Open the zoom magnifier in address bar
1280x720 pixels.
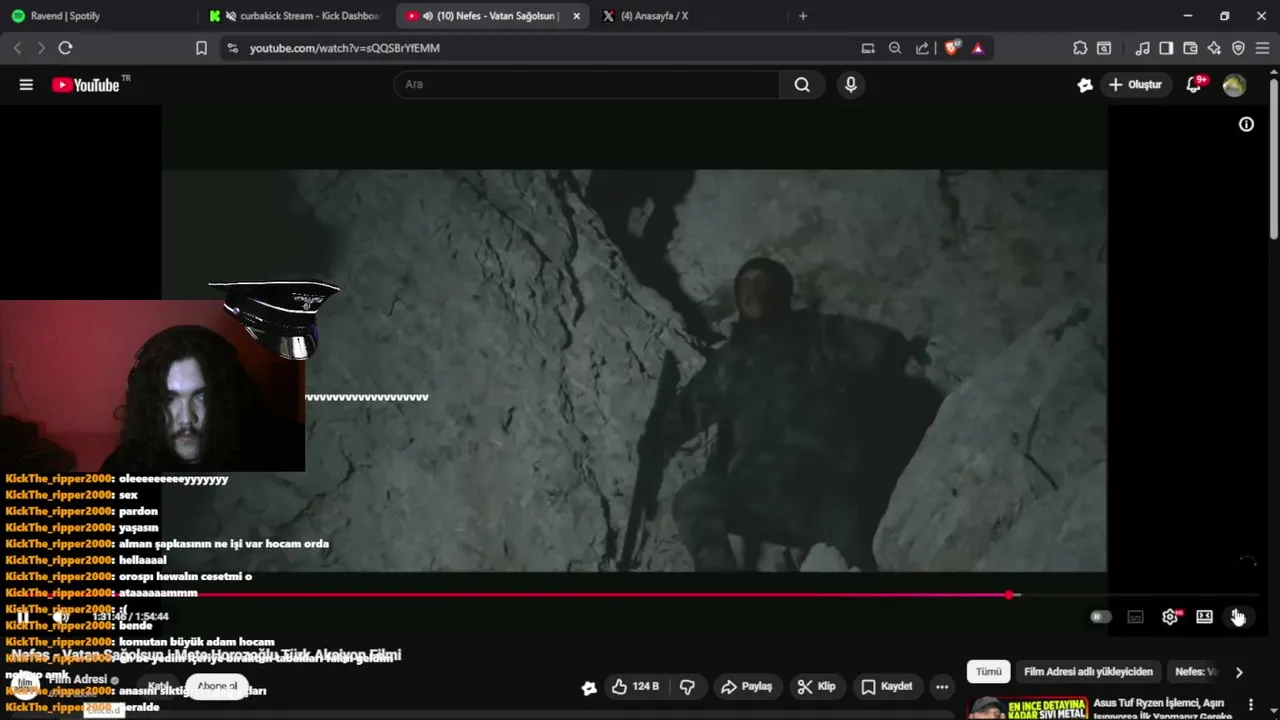[895, 48]
